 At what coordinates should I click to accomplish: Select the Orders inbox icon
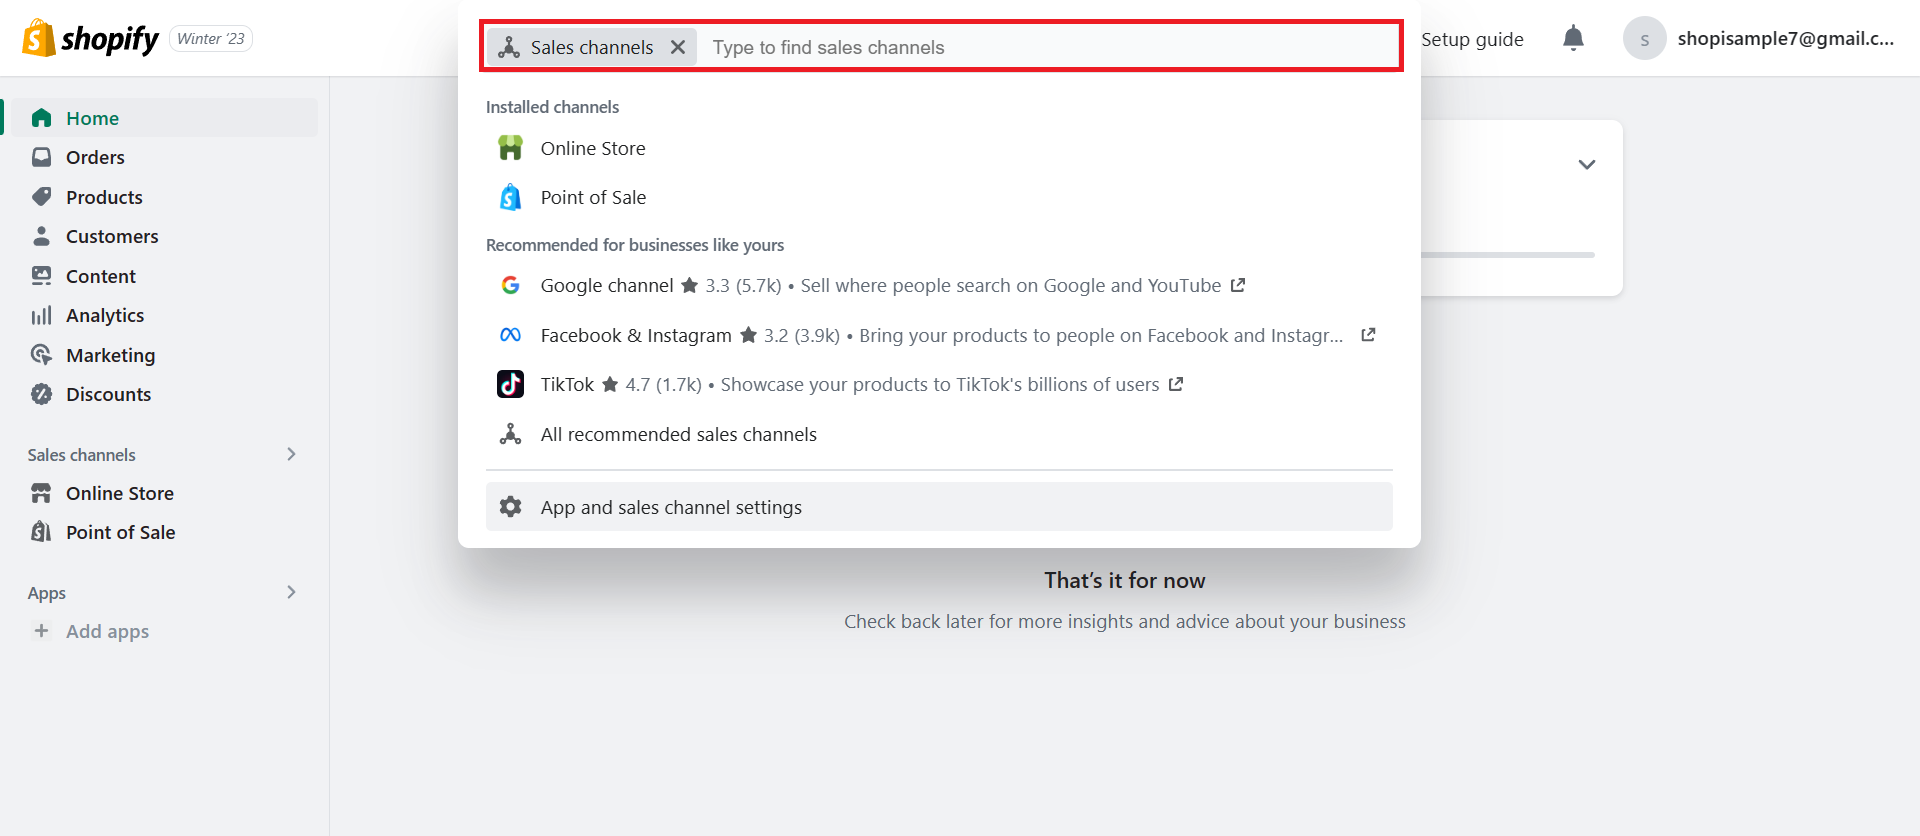click(41, 157)
